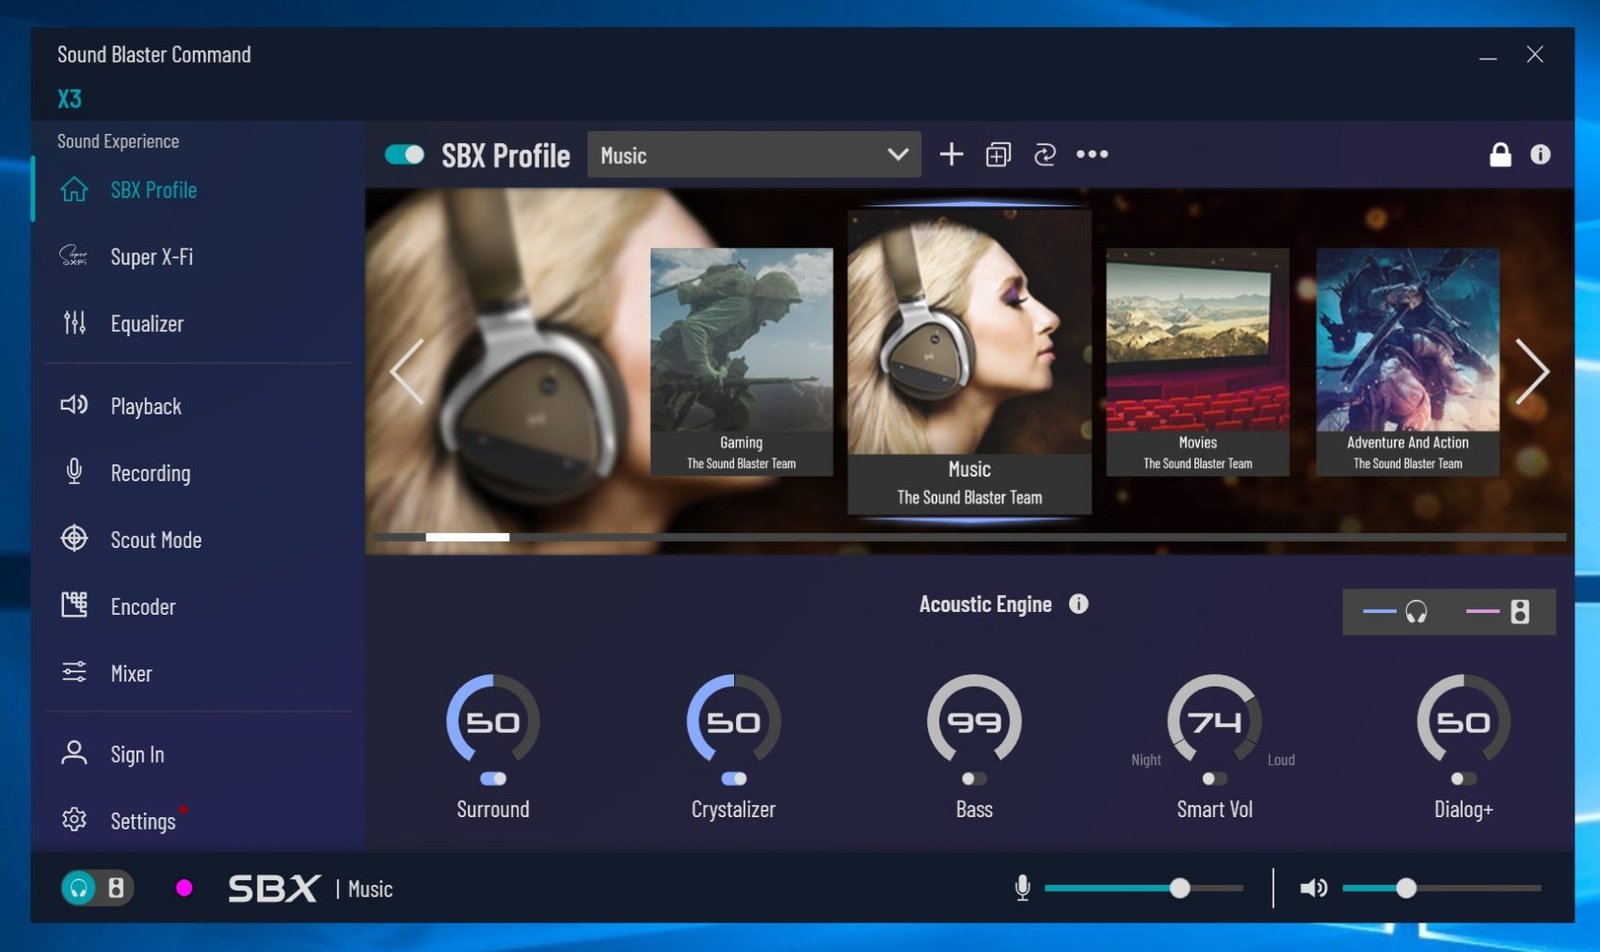Click the Playback speaker icon in sidebar
Image resolution: width=1600 pixels, height=952 pixels.
(x=74, y=405)
